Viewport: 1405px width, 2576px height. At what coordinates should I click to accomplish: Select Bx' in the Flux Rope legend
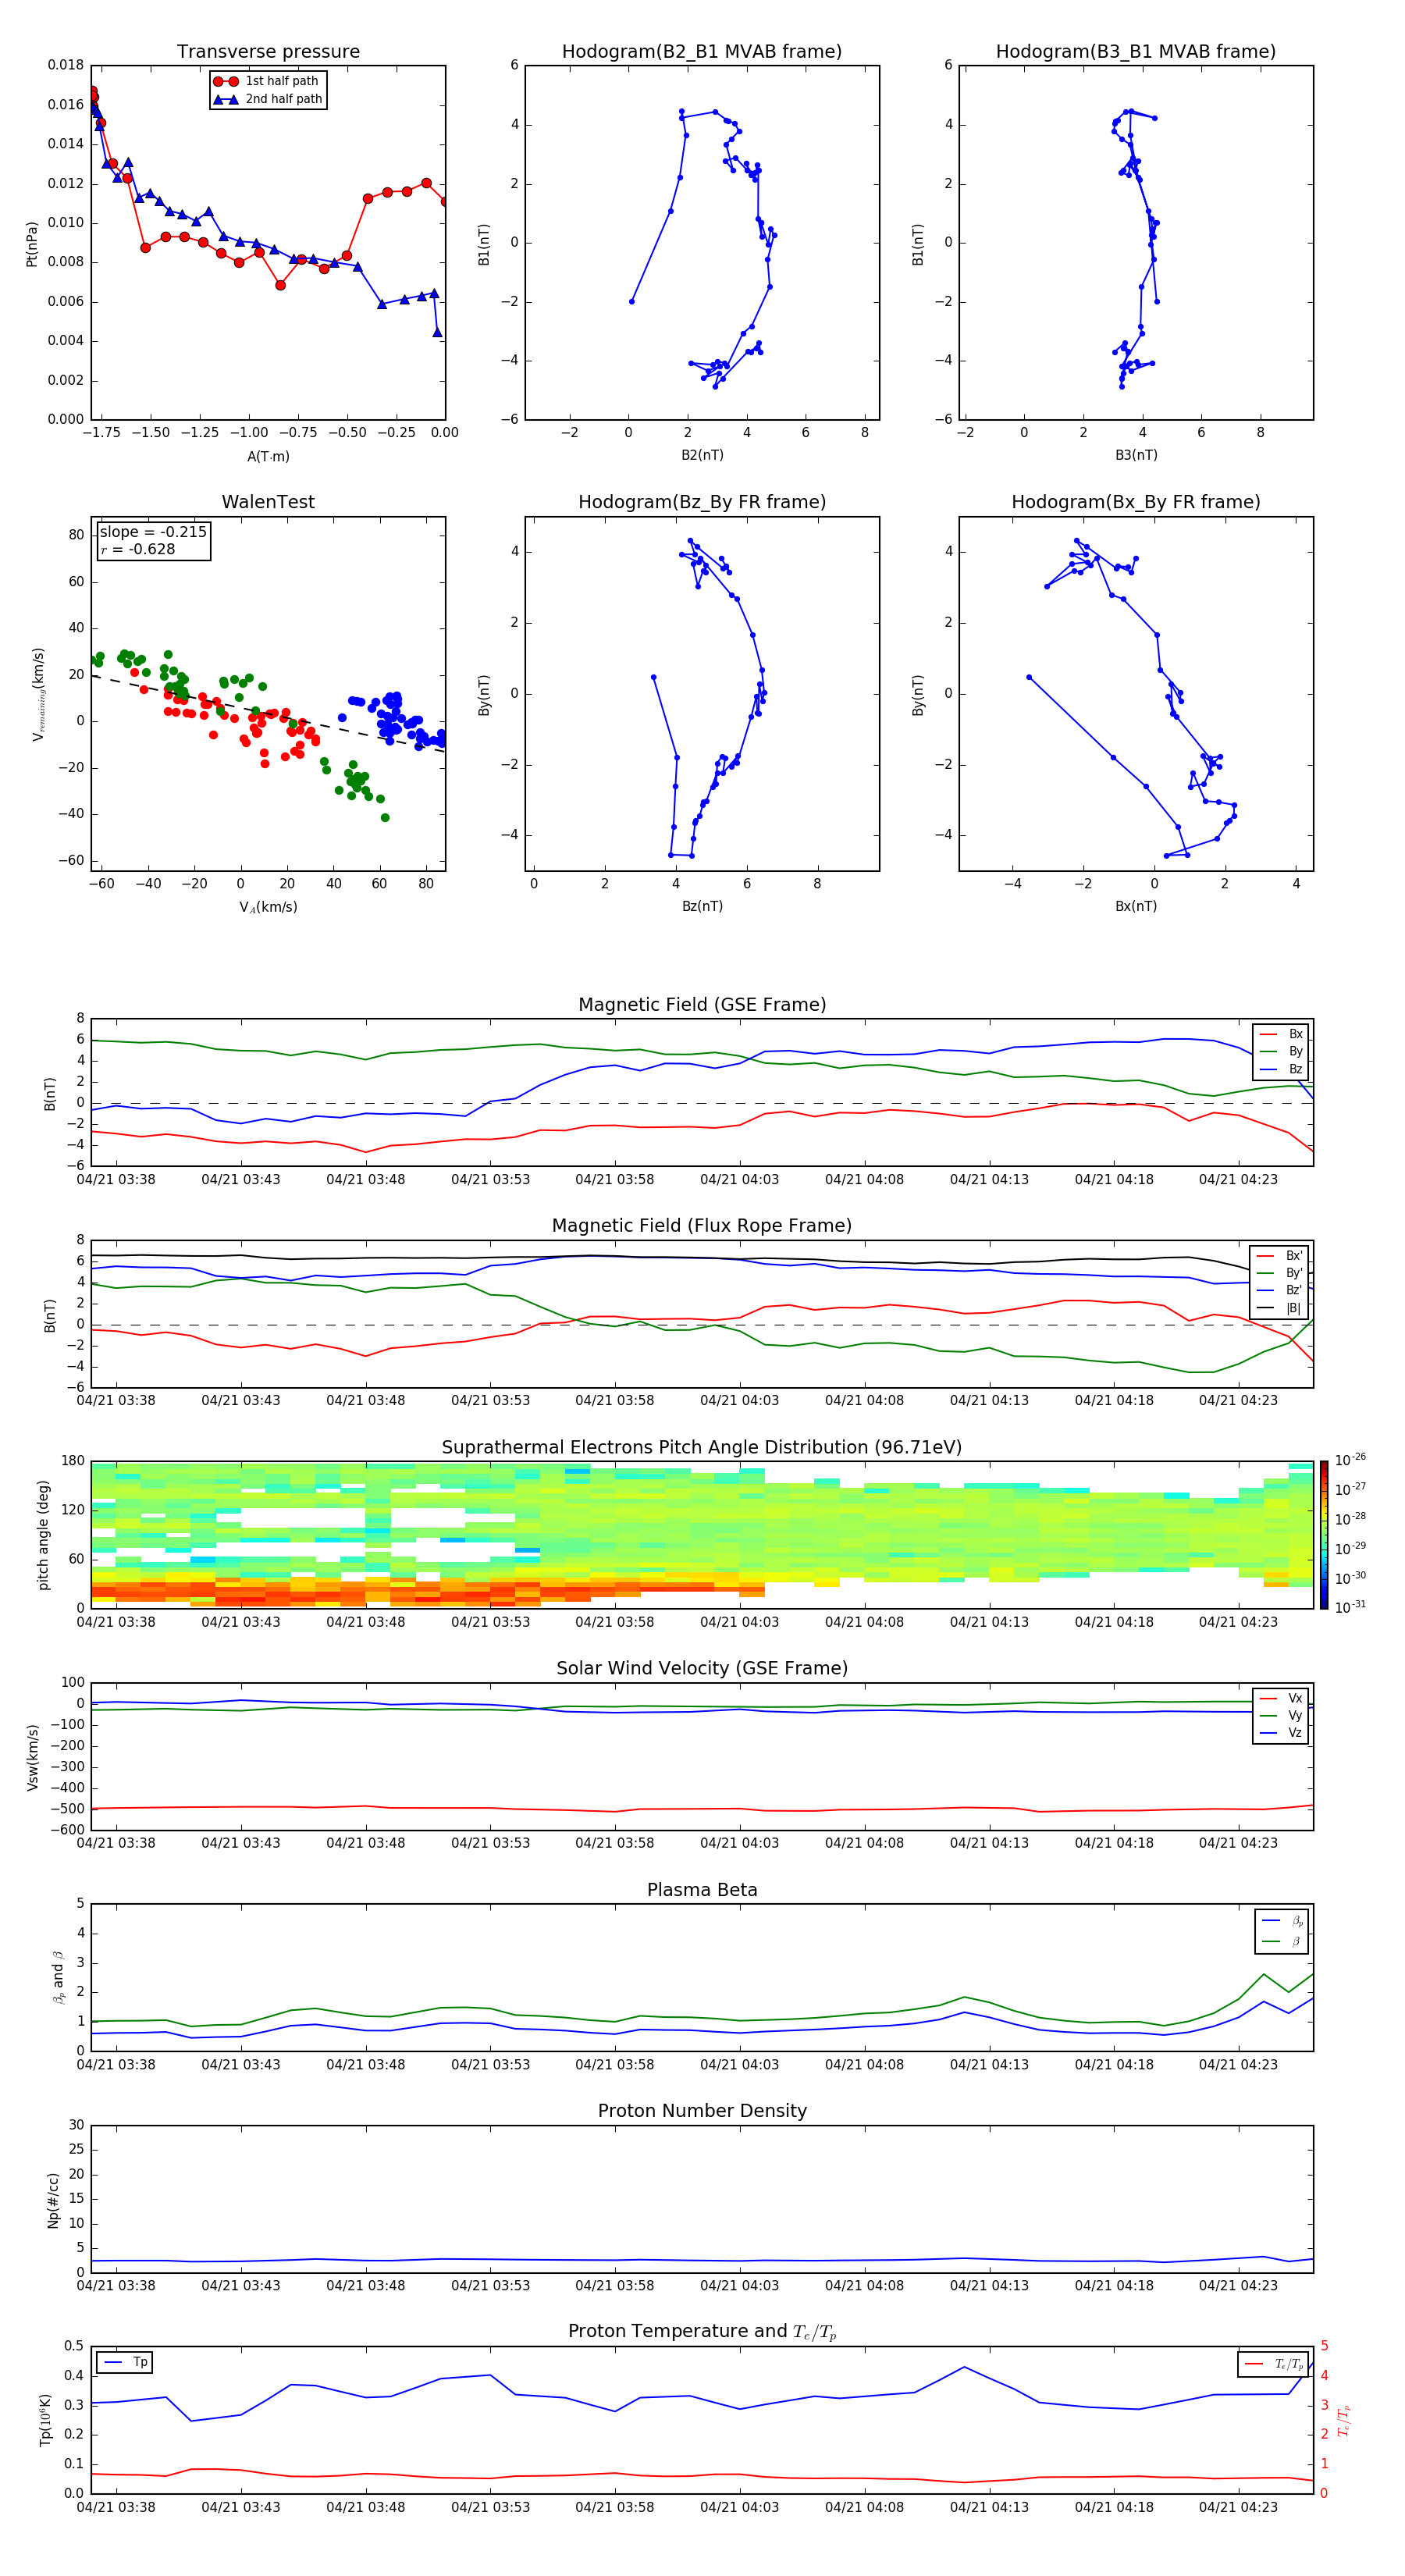1280,1256
